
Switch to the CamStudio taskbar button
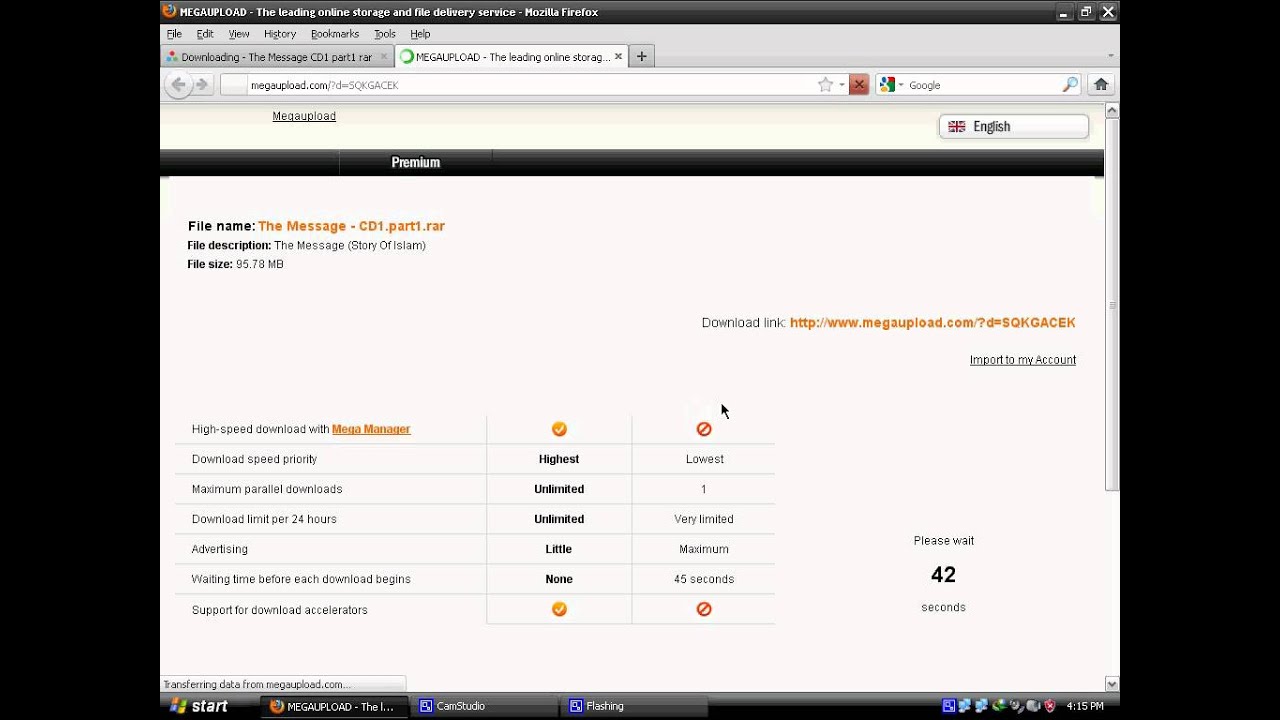tap(484, 706)
